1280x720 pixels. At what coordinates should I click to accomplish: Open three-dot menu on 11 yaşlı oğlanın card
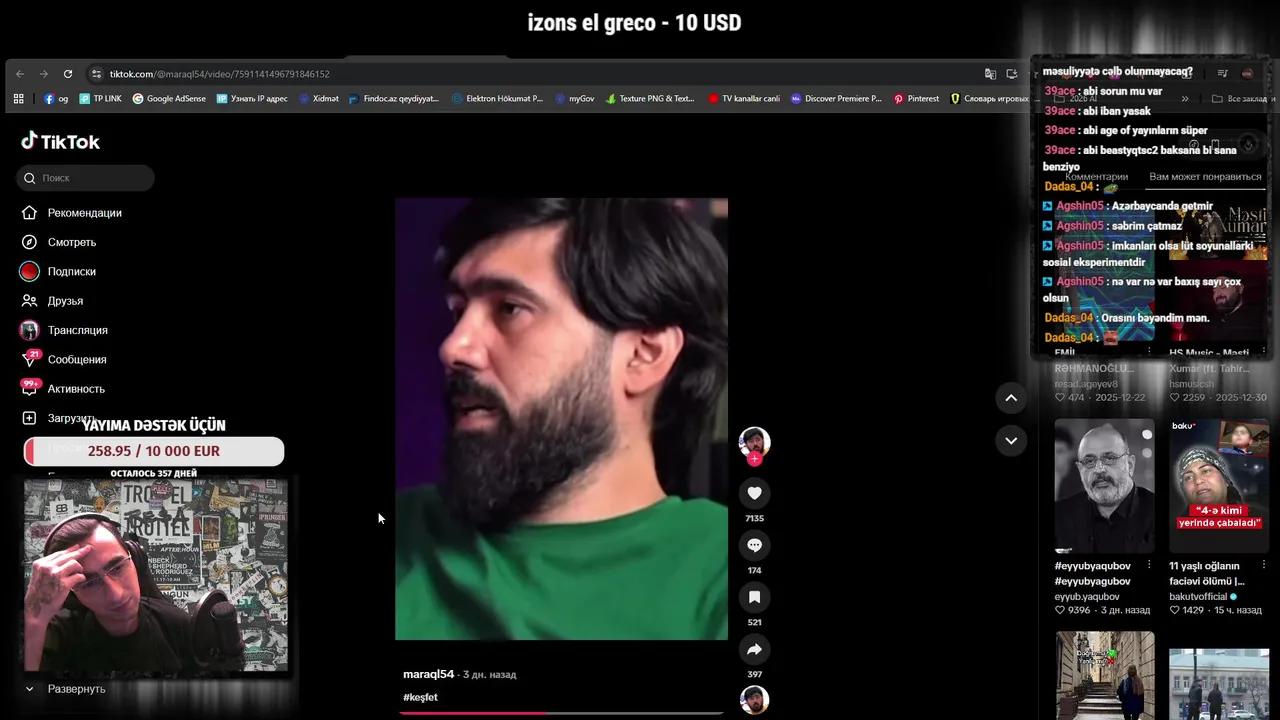1263,566
